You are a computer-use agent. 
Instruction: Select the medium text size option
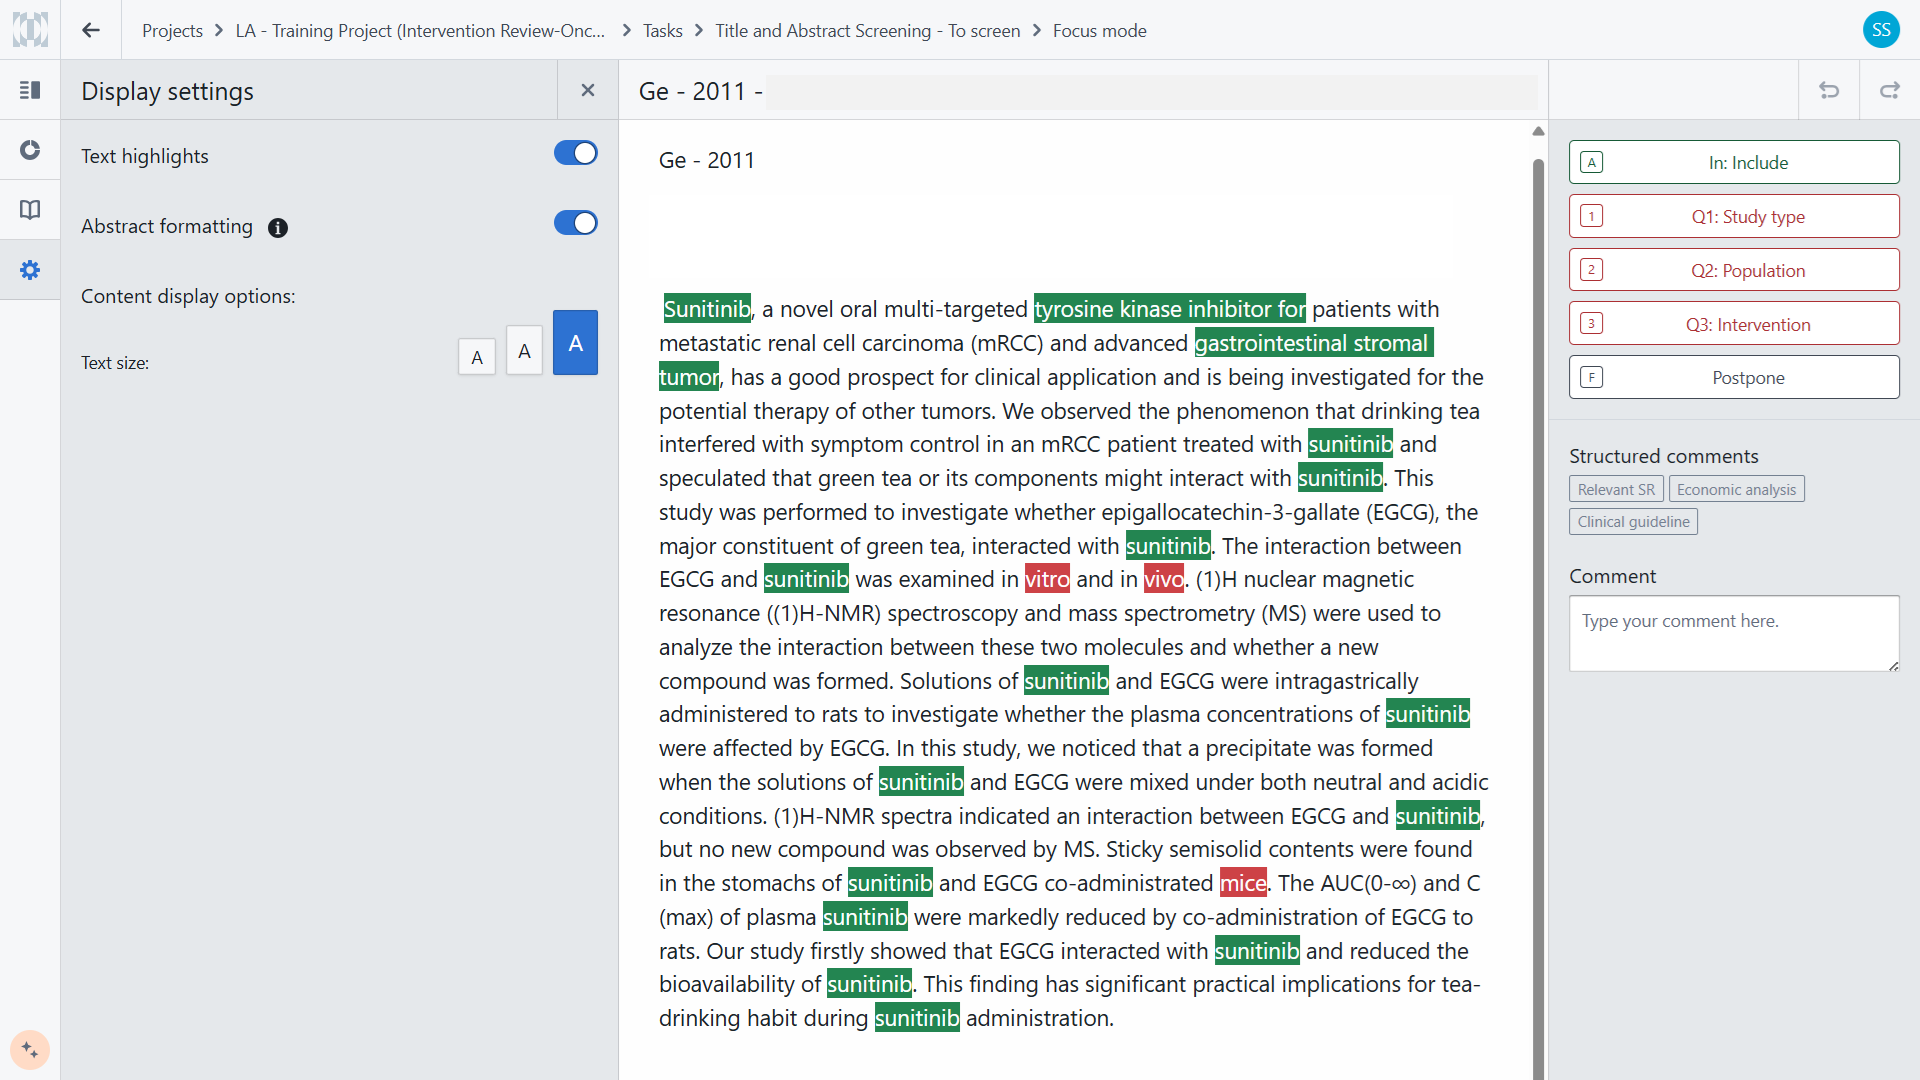(524, 351)
